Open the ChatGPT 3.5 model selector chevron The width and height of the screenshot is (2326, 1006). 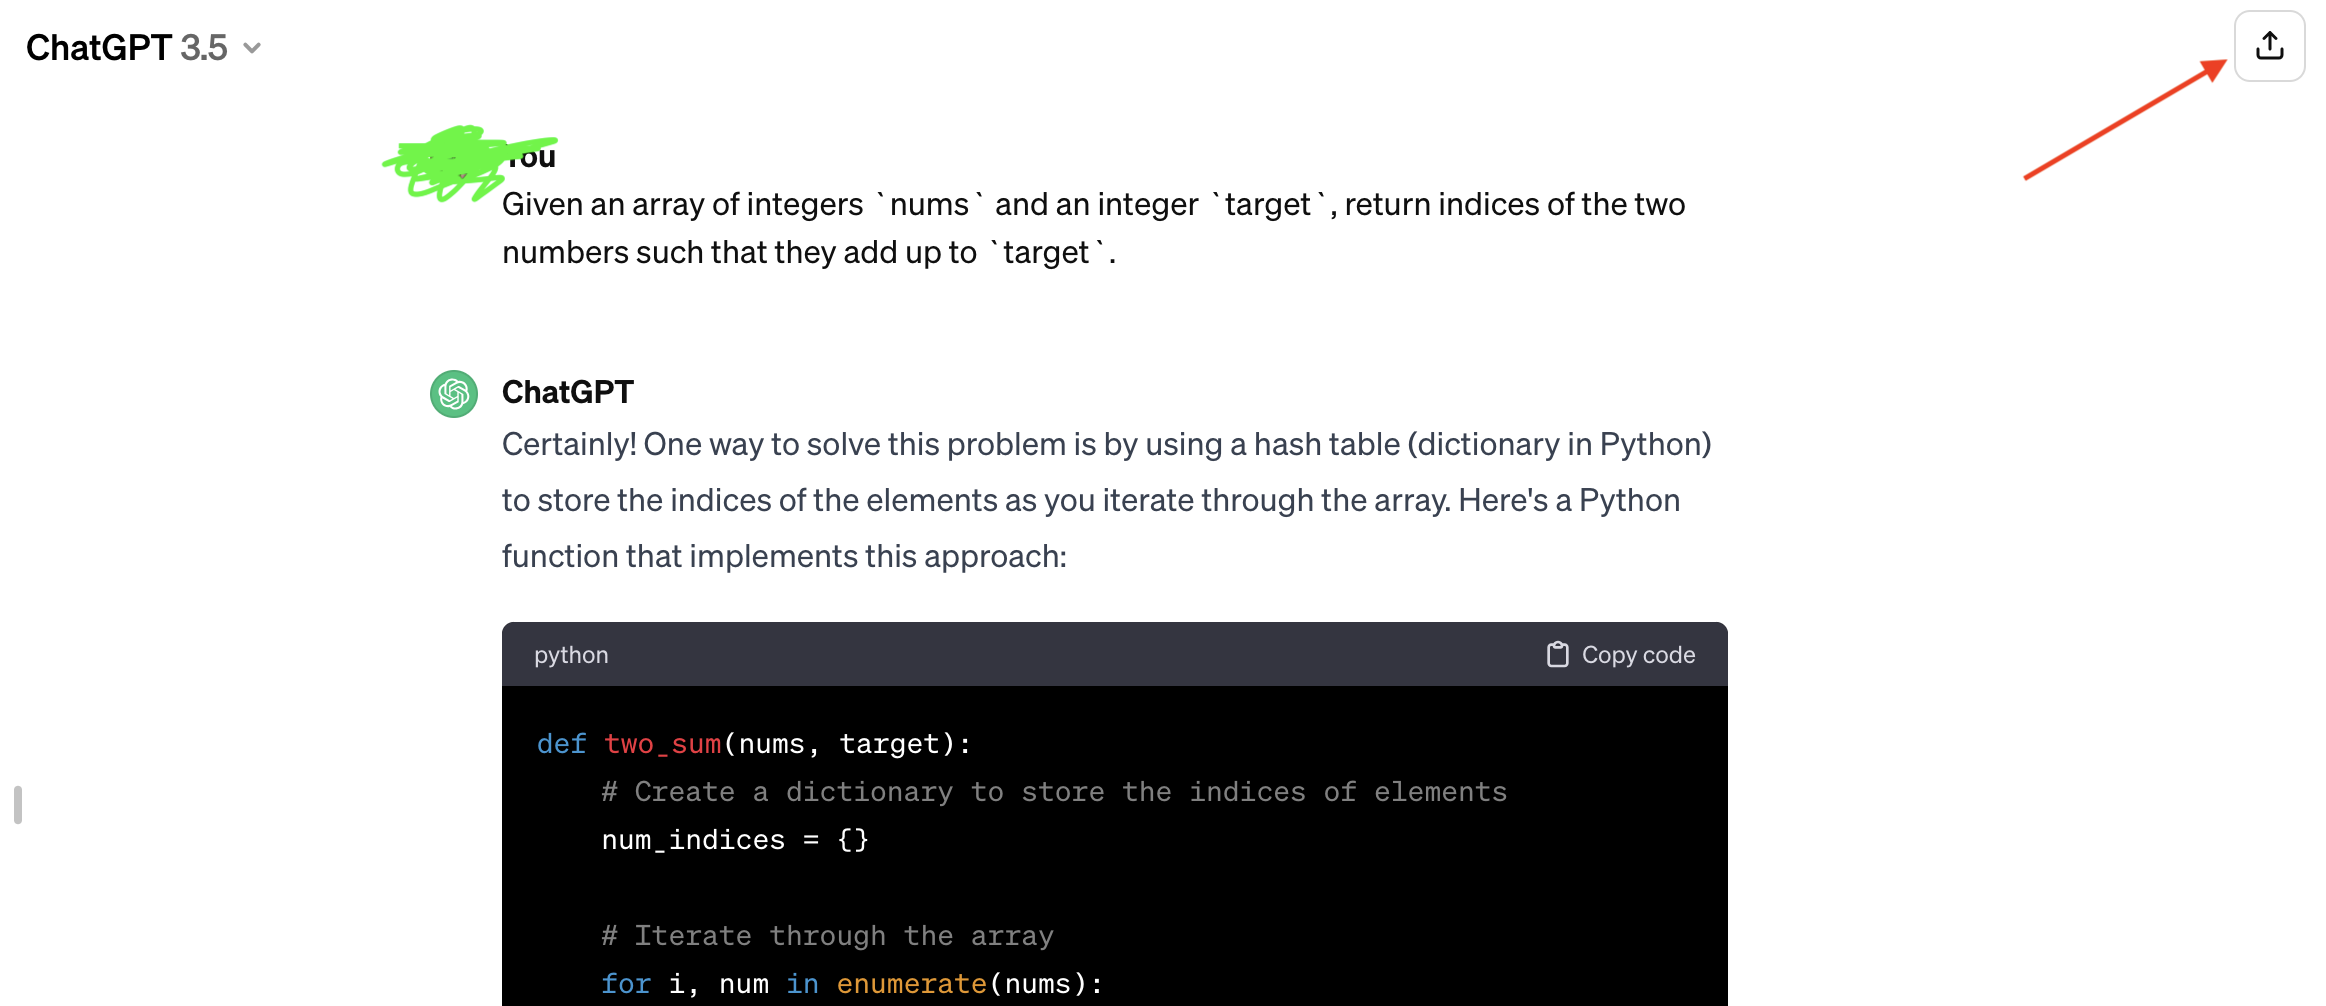tap(252, 47)
